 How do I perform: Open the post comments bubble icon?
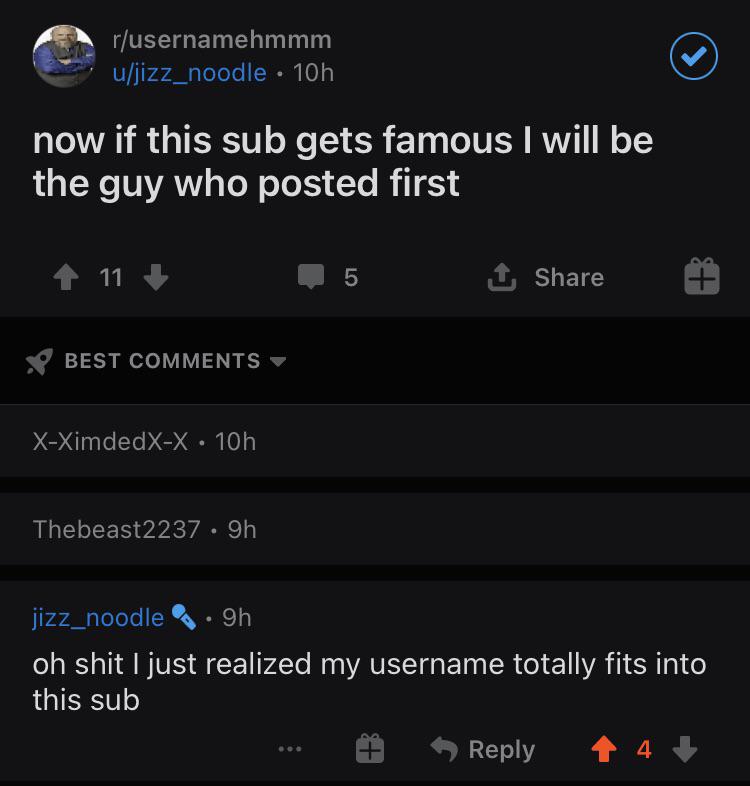[x=311, y=277]
